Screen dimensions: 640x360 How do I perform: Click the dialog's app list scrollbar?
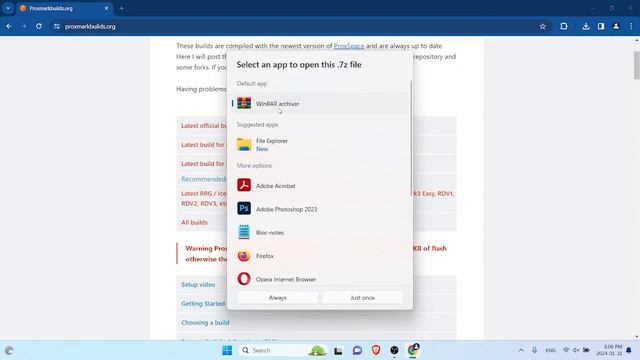pyautogui.click(x=411, y=138)
